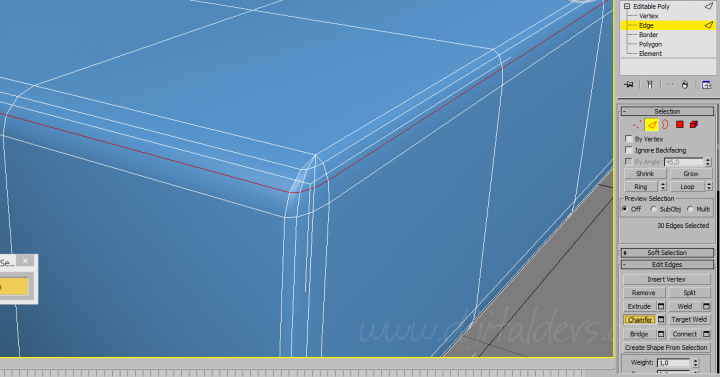720x377 pixels.
Task: Collapse the Edit Edges rollout
Action: coord(667,264)
